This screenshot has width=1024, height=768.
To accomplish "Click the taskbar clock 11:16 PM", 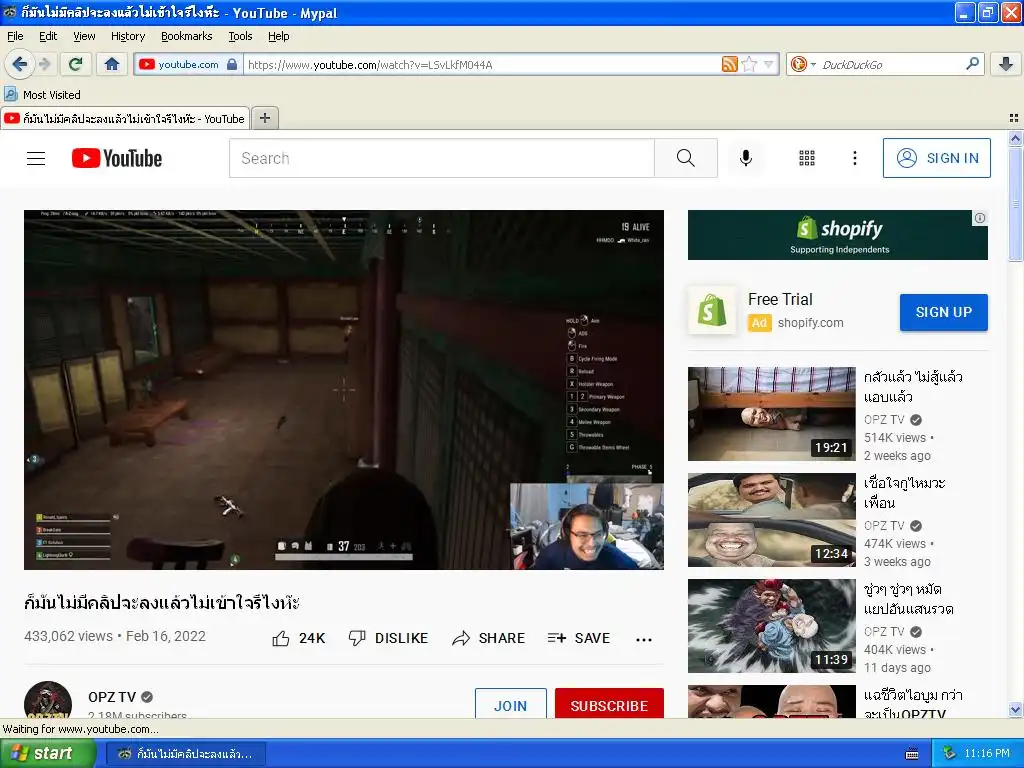I will [987, 753].
